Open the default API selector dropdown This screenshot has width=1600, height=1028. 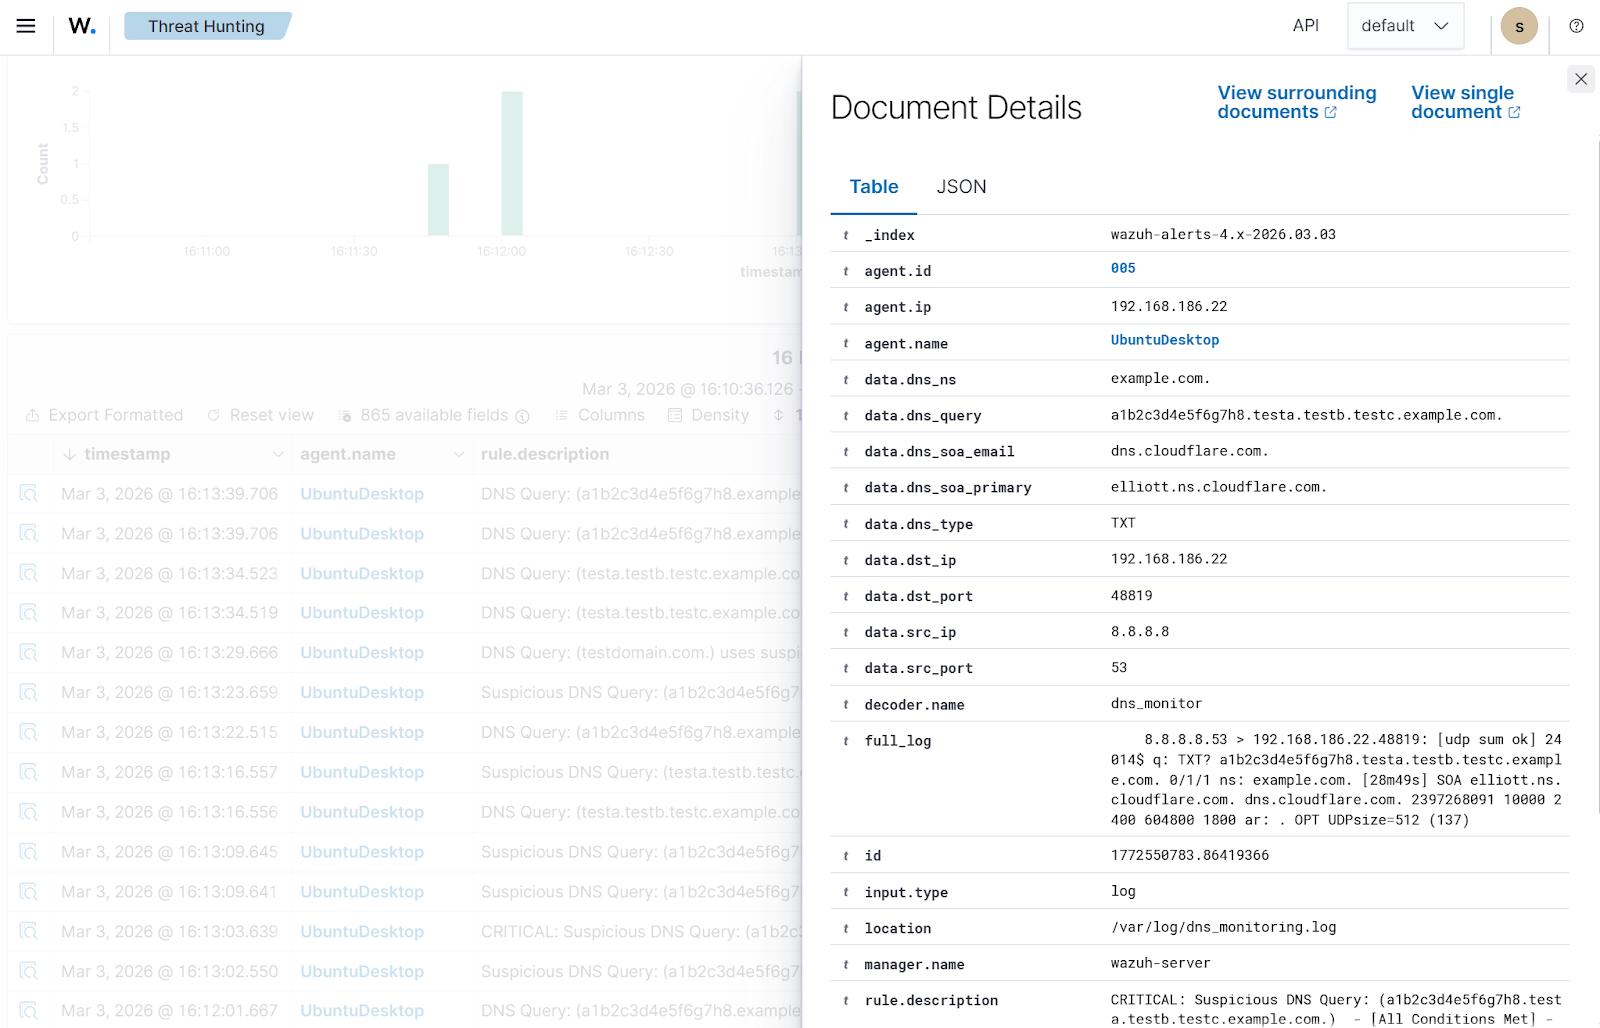tap(1405, 25)
